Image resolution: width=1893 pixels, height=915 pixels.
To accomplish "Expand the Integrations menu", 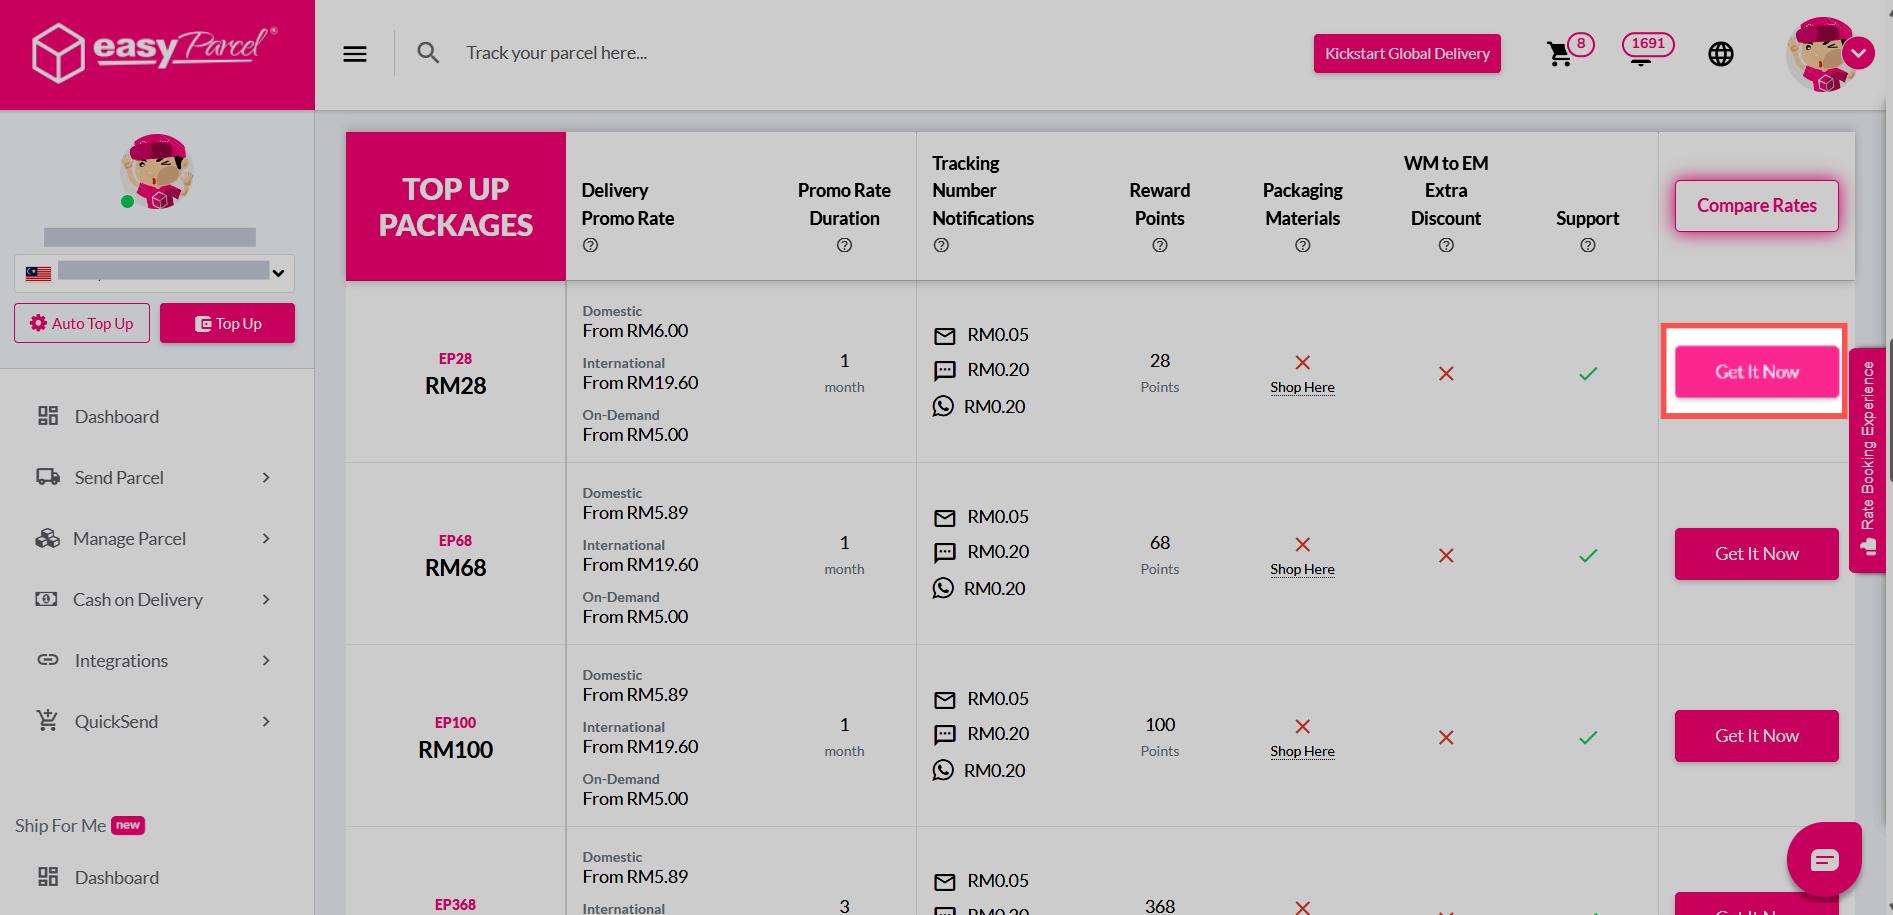I will [x=154, y=661].
